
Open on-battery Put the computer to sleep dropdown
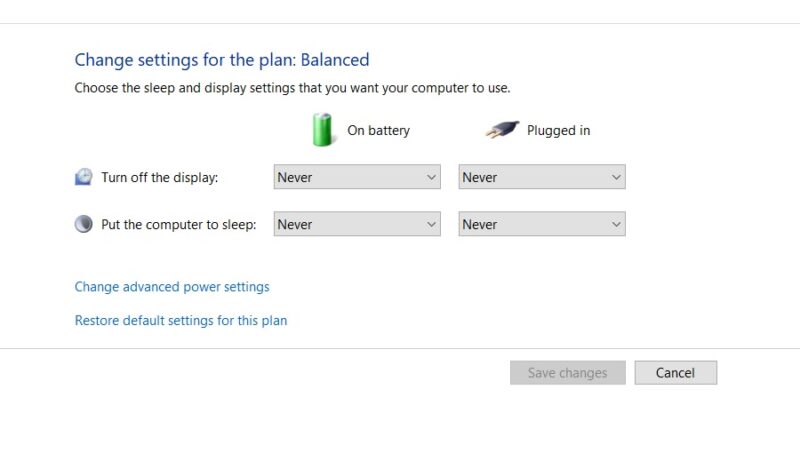click(356, 224)
